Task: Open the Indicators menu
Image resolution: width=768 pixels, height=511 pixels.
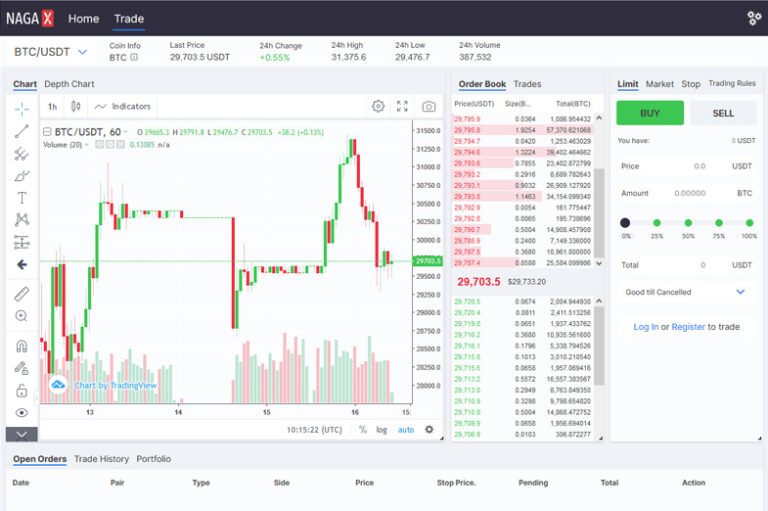Action: click(122, 106)
